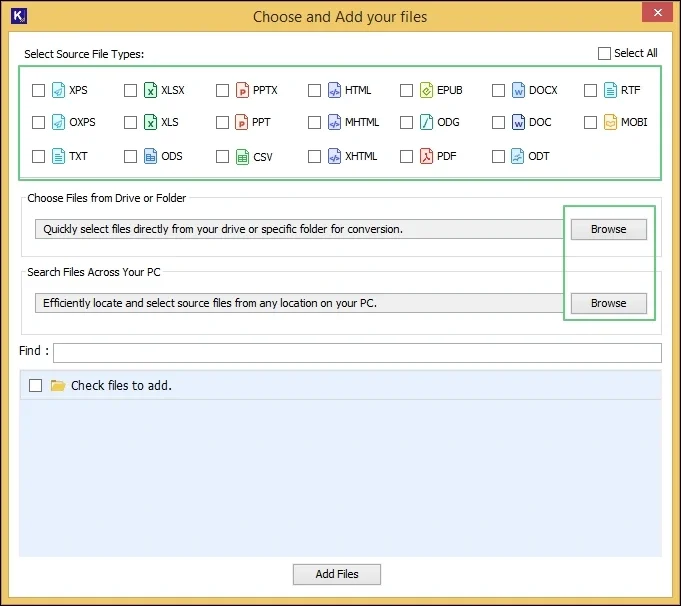Close the Choose and Add files dialog

tap(657, 13)
